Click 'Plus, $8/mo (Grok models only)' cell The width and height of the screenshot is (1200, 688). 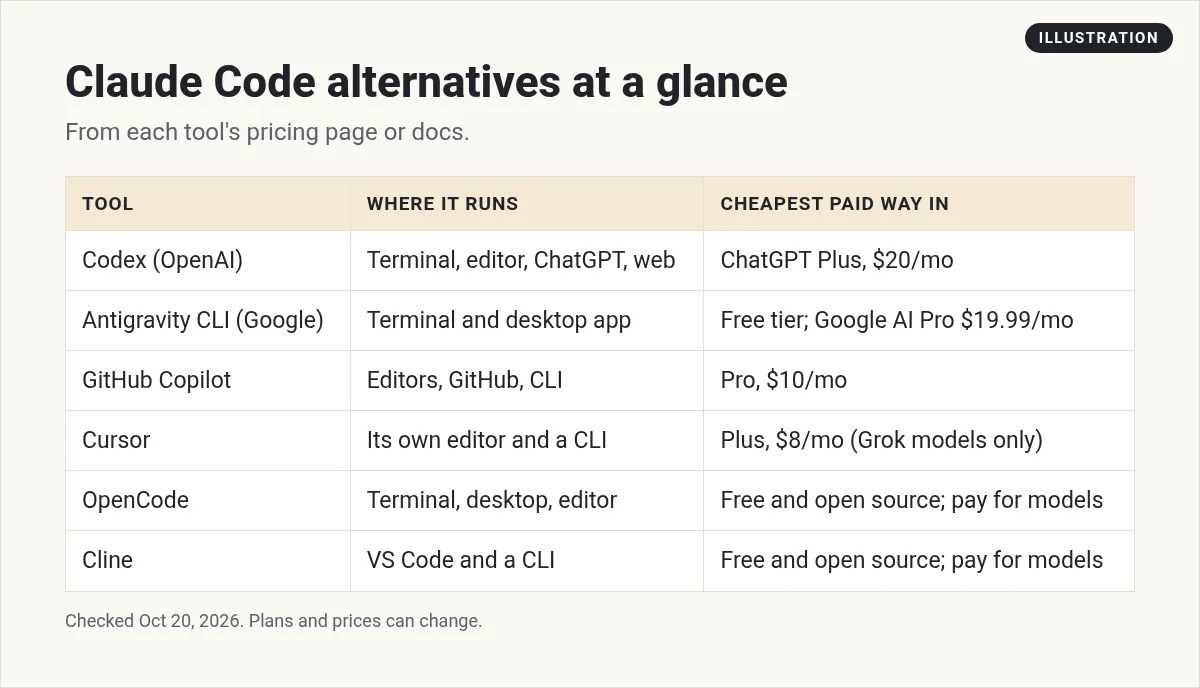point(919,441)
